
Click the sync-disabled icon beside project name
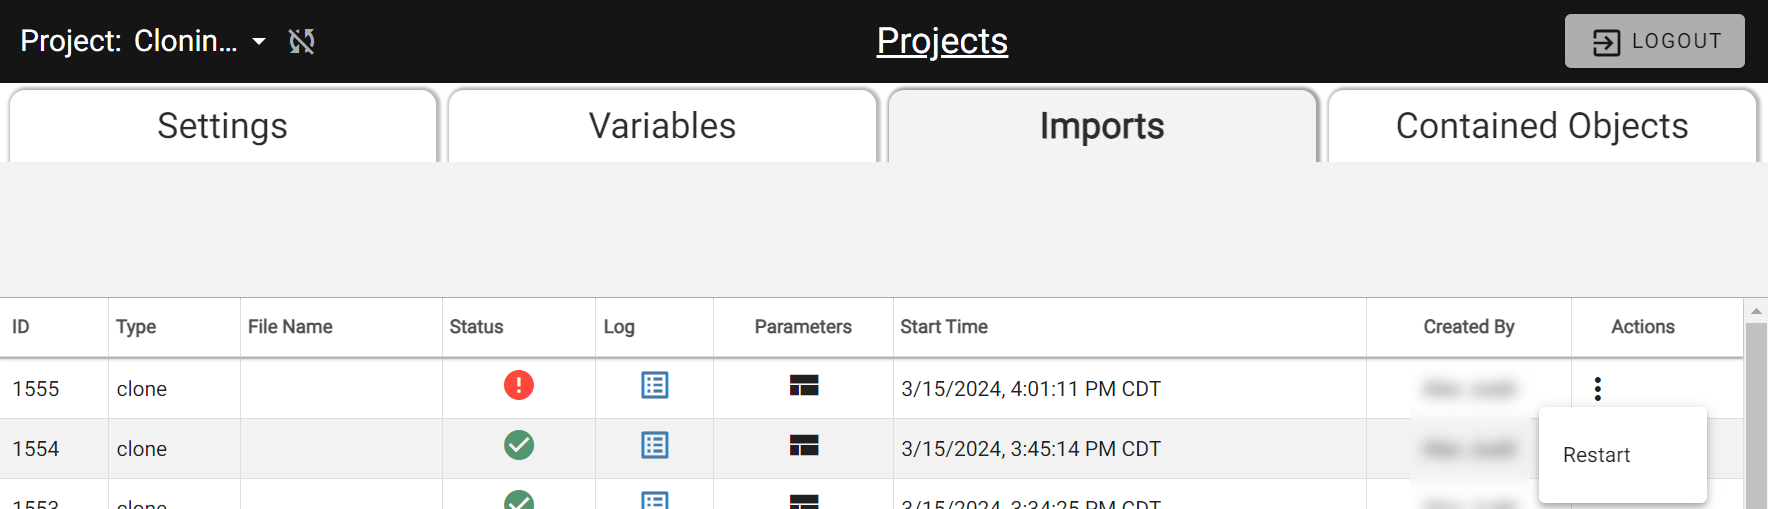301,41
